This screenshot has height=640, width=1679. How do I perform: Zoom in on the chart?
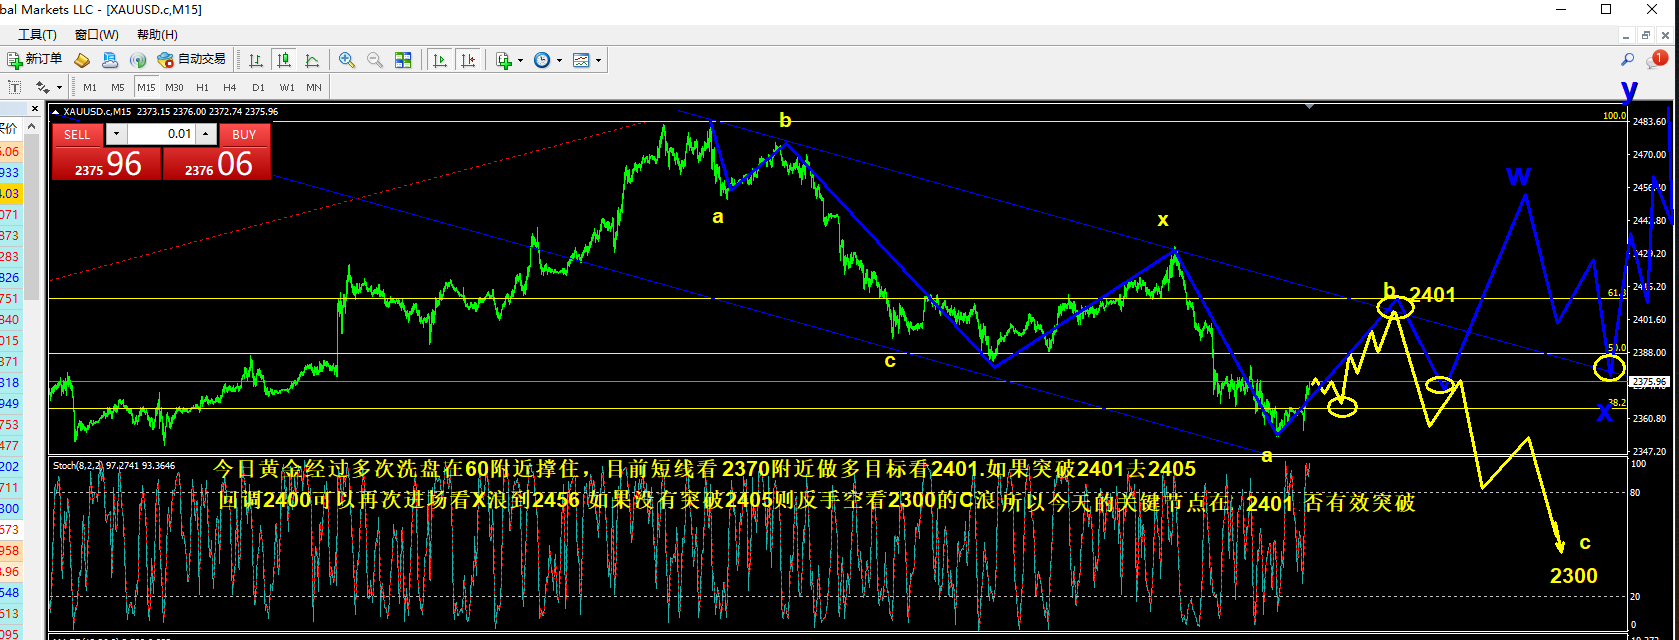pyautogui.click(x=347, y=60)
